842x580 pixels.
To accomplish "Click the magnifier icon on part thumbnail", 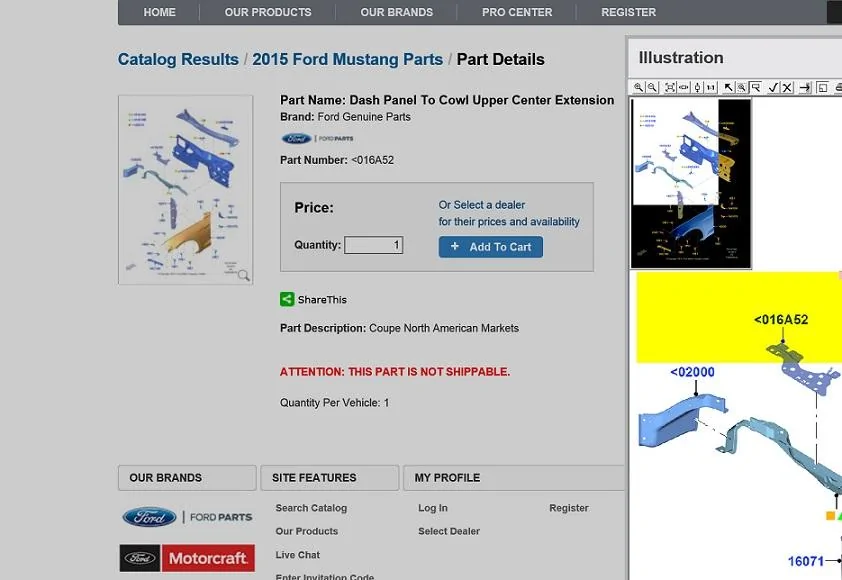I will point(243,275).
